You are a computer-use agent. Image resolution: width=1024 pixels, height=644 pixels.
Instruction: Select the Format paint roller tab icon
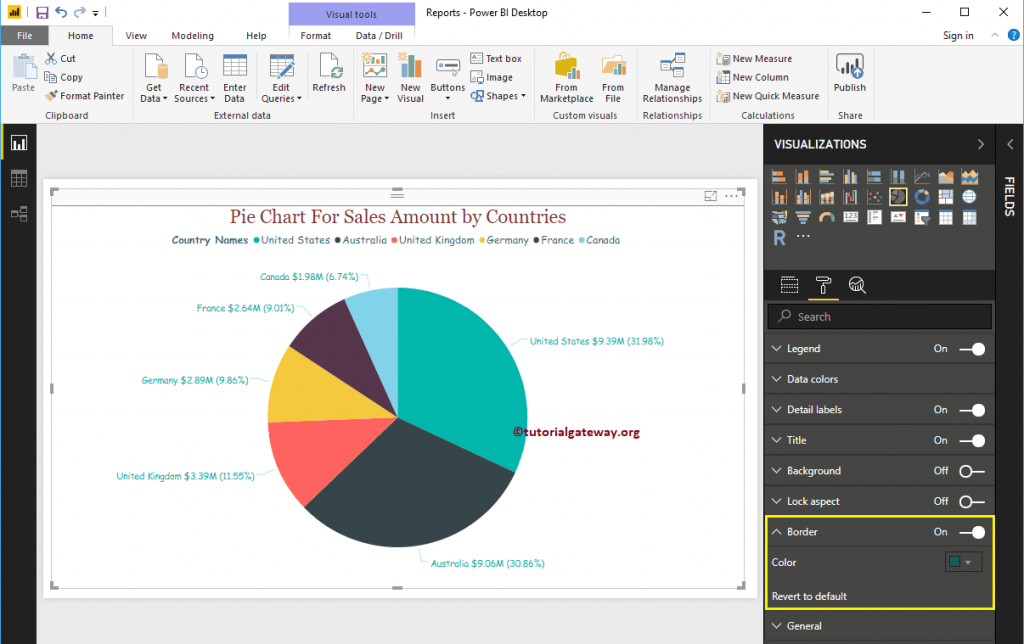click(824, 285)
